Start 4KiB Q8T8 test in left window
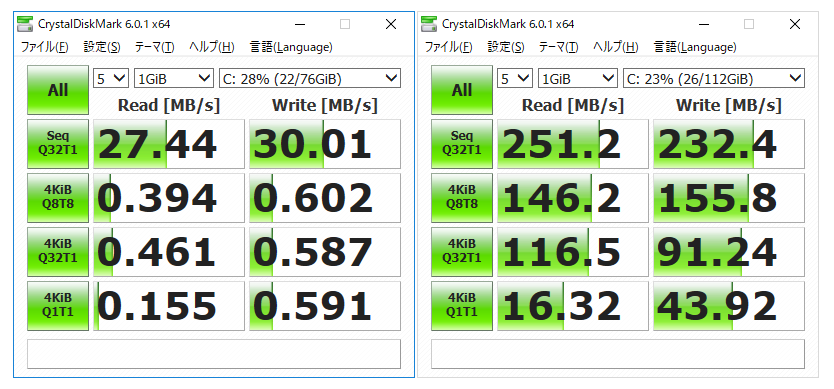This screenshot has height=389, width=834. (58, 197)
